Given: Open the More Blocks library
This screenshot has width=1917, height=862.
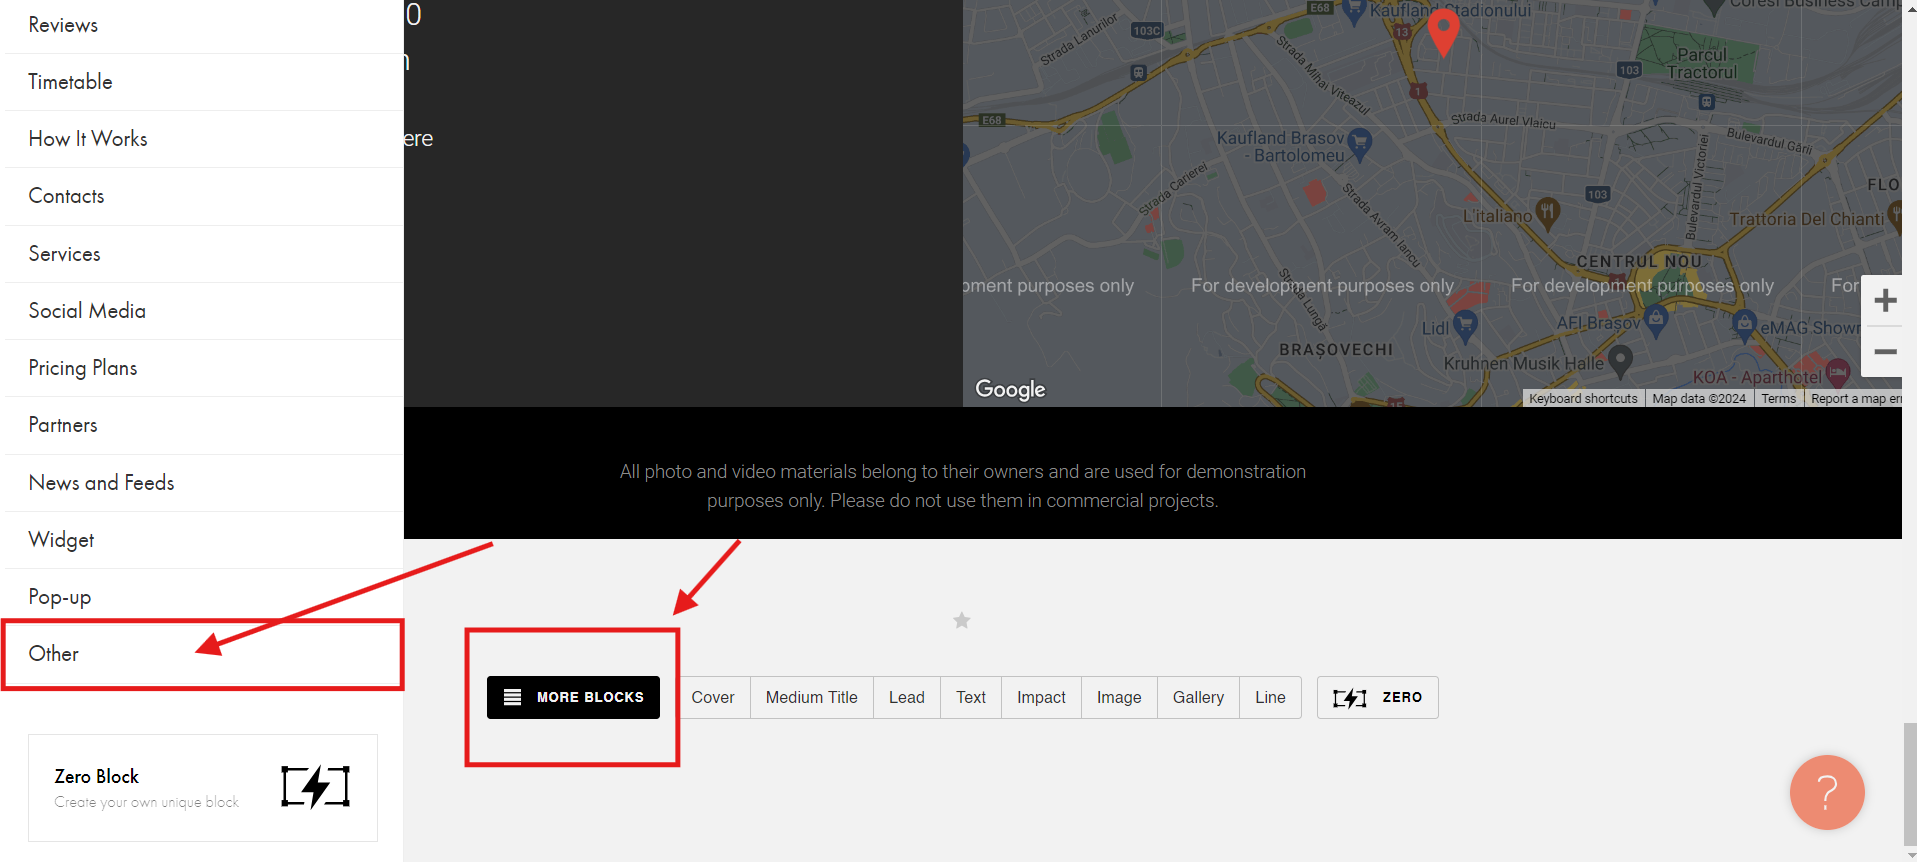Looking at the screenshot, I should click(x=573, y=697).
